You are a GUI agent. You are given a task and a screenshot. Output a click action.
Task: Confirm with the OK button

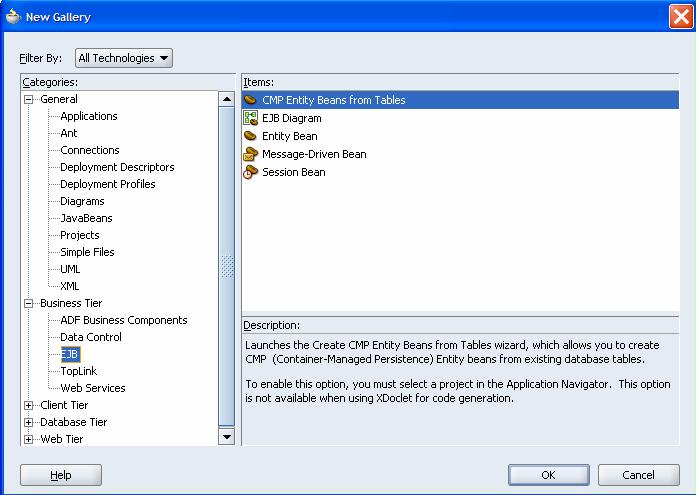point(549,475)
